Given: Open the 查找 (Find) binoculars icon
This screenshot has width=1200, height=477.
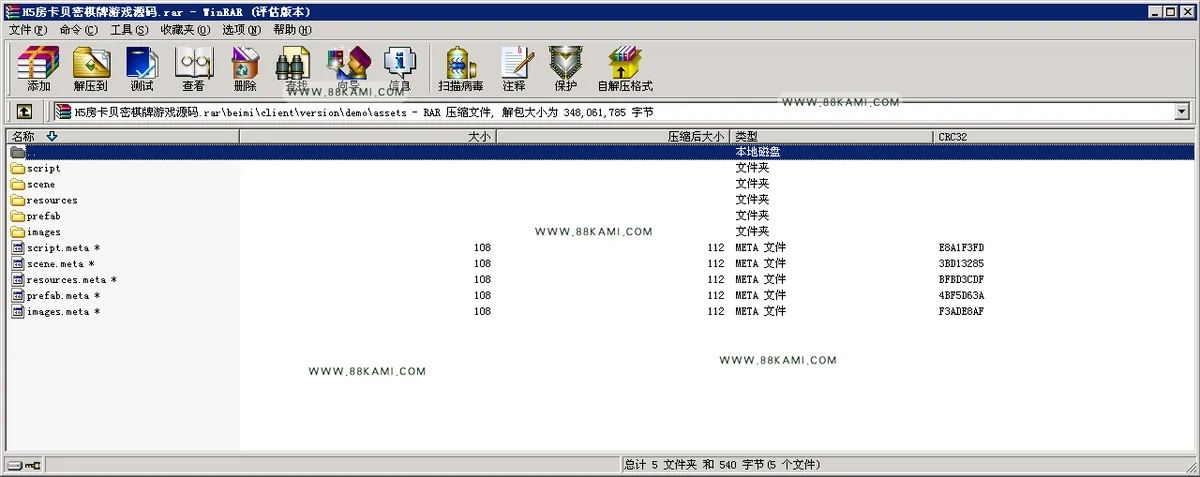Looking at the screenshot, I should (x=296, y=69).
